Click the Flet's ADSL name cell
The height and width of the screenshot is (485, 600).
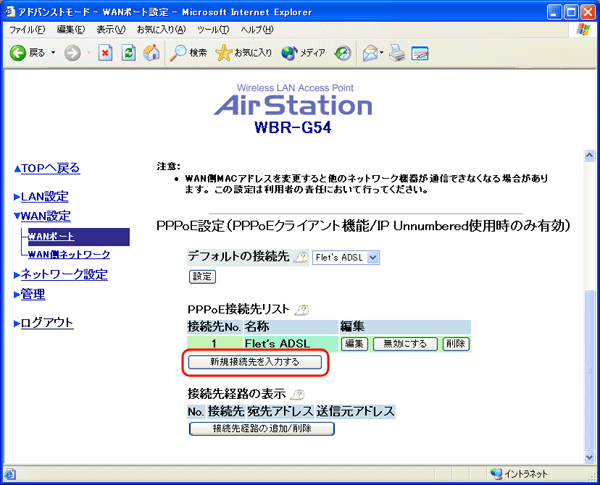(x=291, y=344)
